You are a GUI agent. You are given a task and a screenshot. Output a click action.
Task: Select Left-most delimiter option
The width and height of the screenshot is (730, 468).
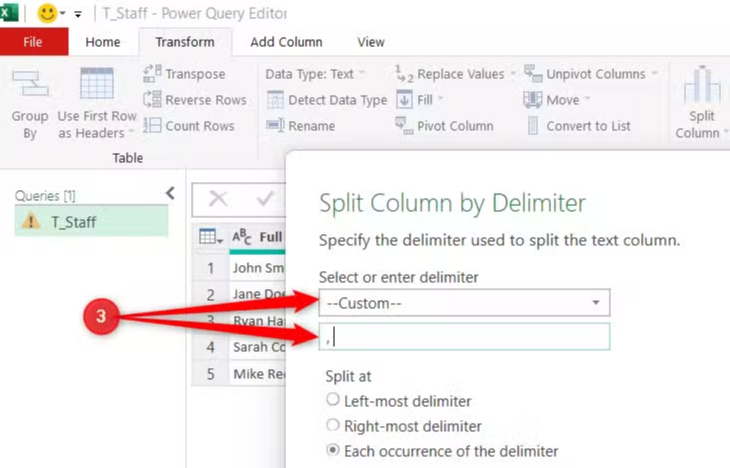pos(332,400)
